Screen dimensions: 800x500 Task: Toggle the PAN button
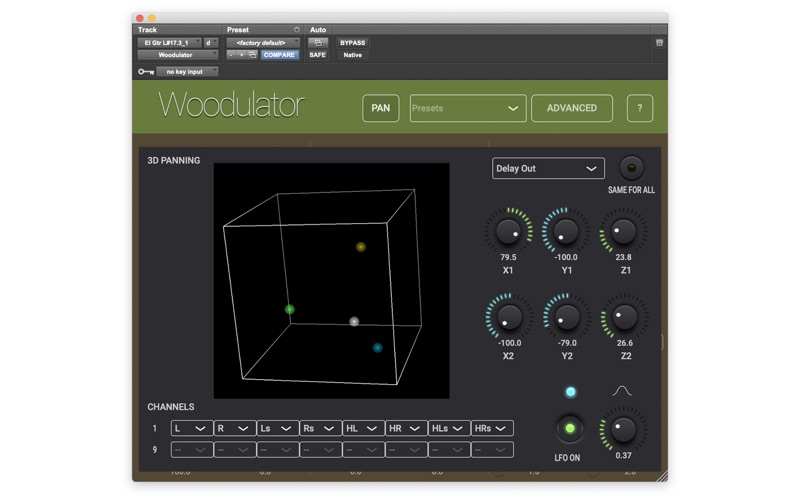(381, 108)
